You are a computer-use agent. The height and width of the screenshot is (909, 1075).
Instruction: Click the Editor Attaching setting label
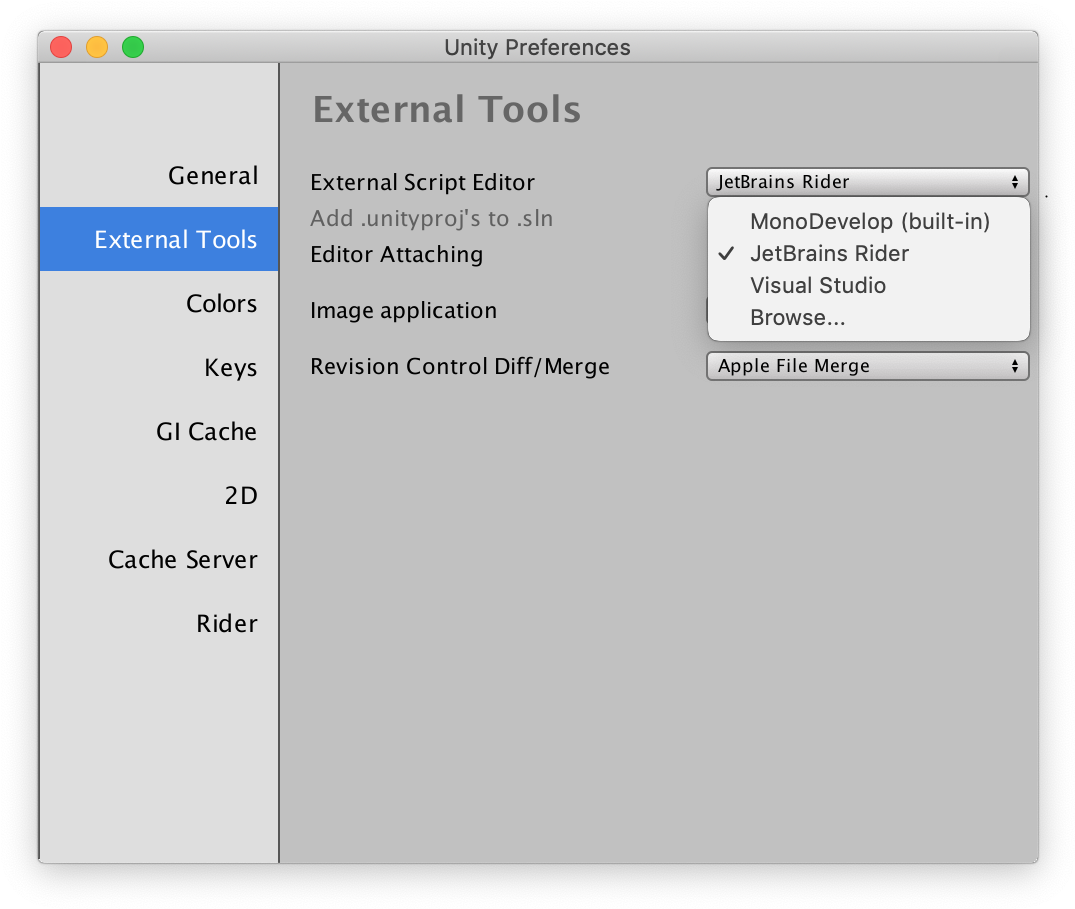pyautogui.click(x=396, y=254)
